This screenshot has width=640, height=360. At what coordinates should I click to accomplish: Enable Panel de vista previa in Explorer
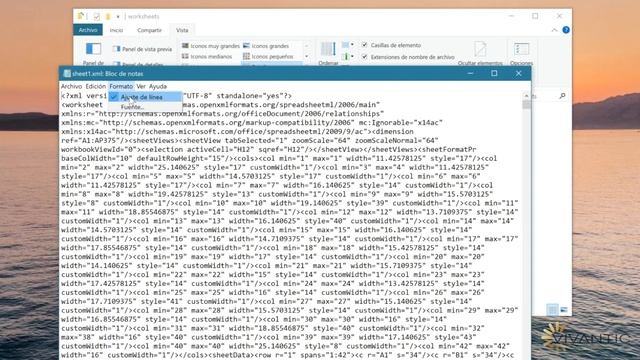(142, 49)
